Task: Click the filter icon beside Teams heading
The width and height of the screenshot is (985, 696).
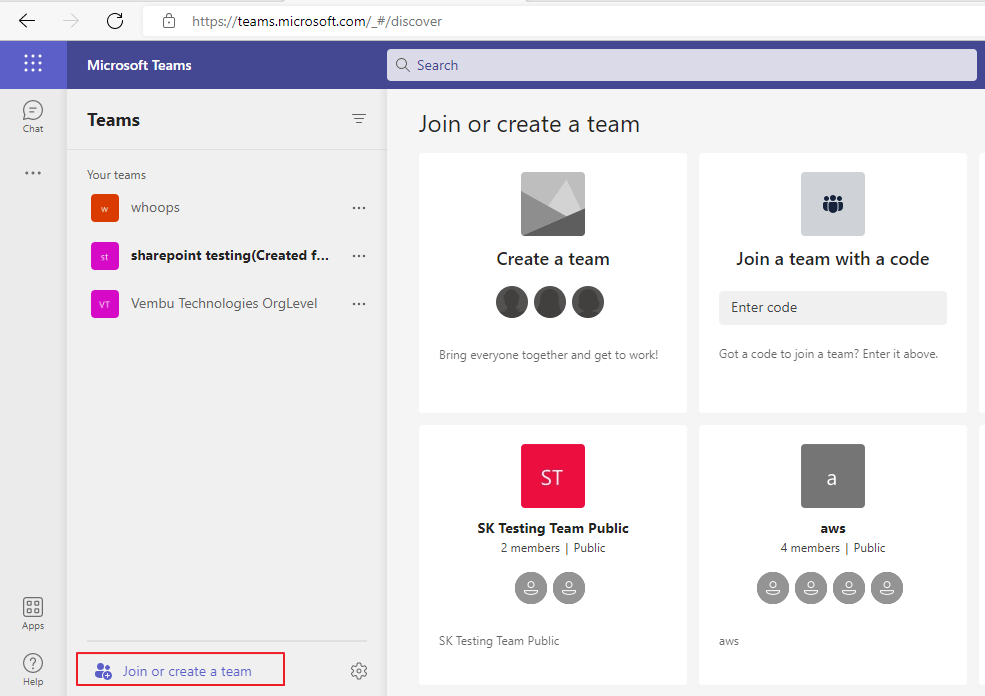Action: tap(359, 119)
